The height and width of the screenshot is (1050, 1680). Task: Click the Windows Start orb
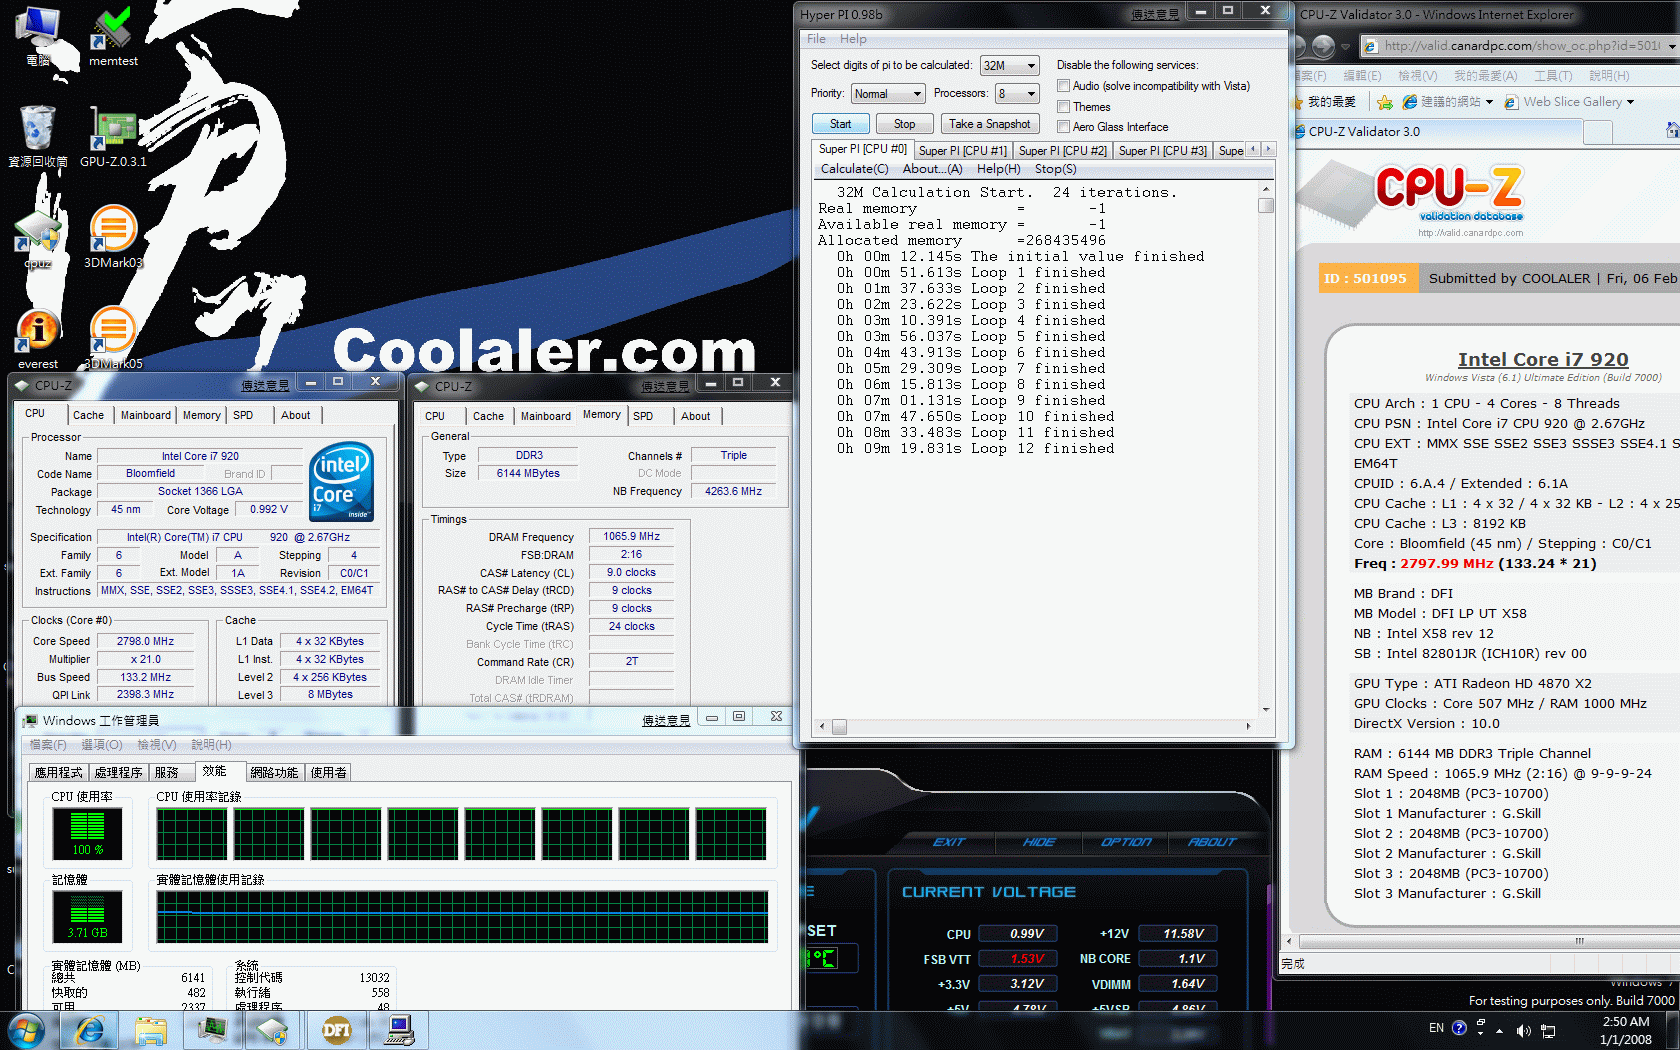click(x=25, y=1030)
